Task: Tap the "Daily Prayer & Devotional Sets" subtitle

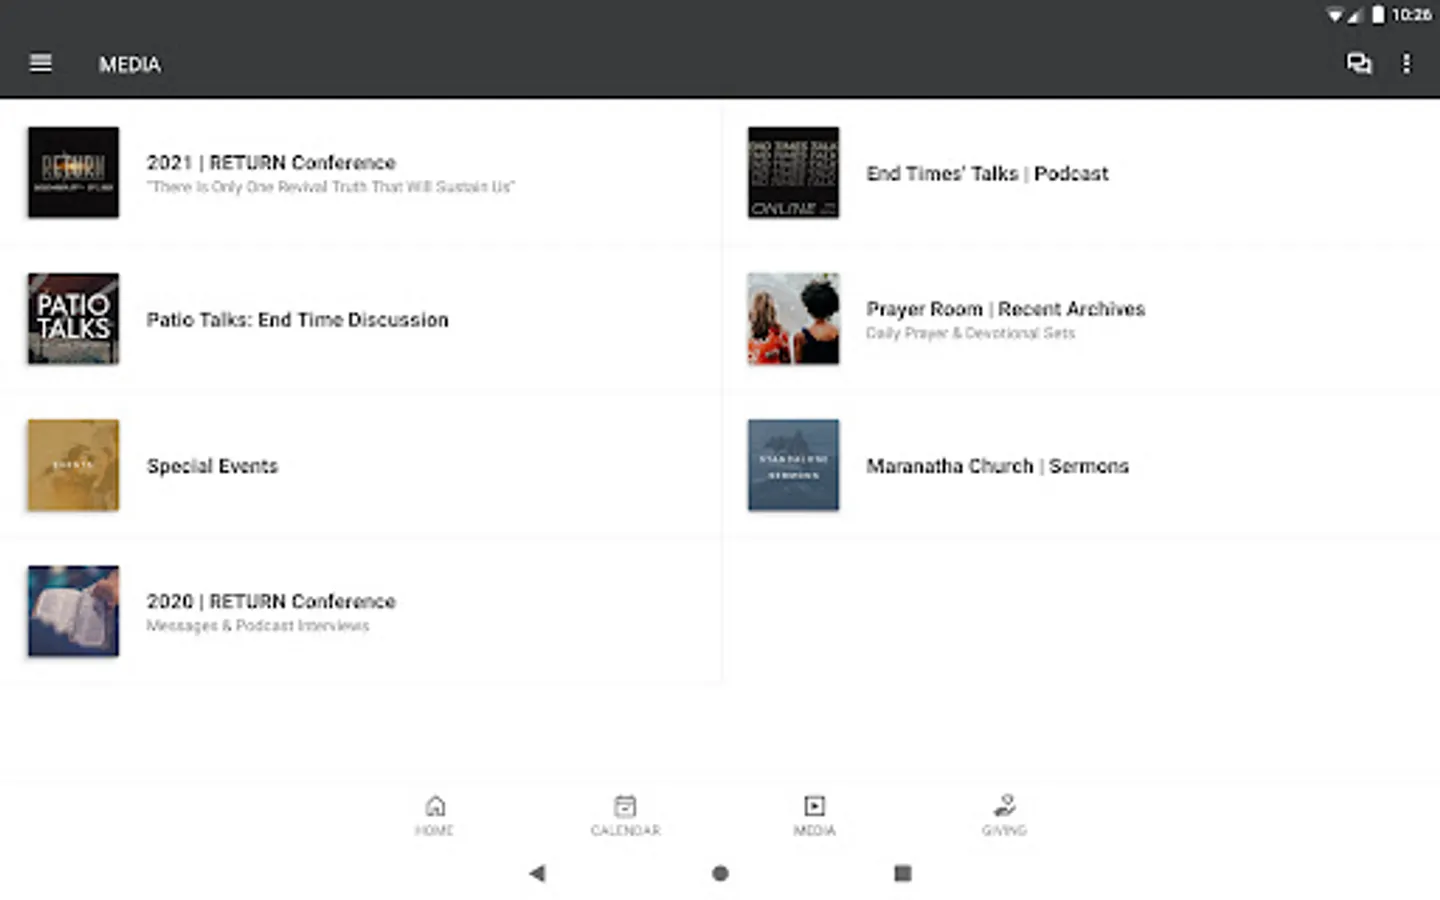Action: pyautogui.click(x=970, y=333)
